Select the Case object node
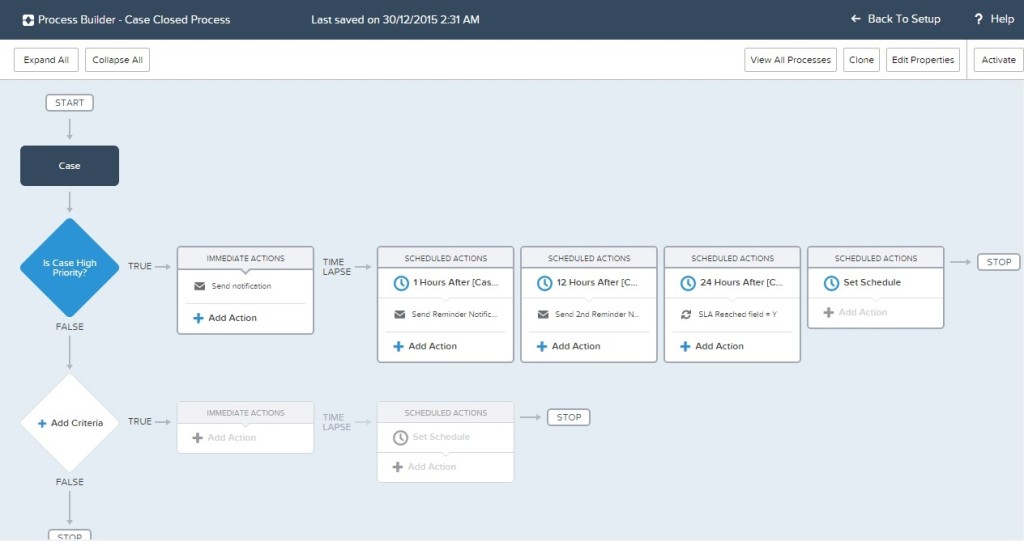This screenshot has width=1024, height=541. [x=69, y=166]
